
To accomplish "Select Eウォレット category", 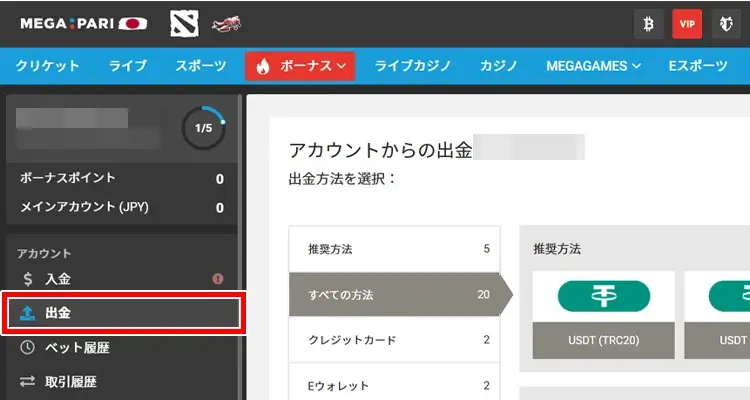I will tap(395, 383).
